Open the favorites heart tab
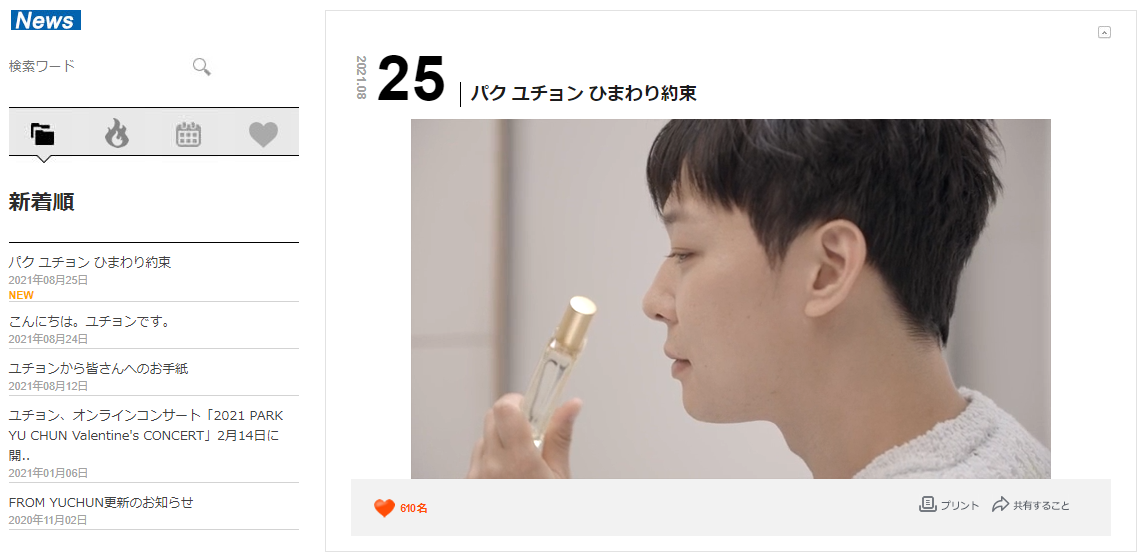The width and height of the screenshot is (1148, 559). tap(264, 135)
